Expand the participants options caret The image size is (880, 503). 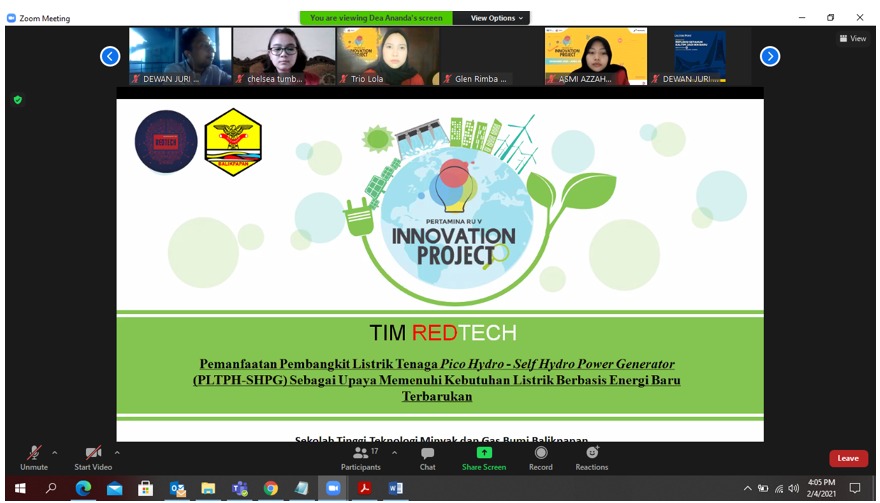[394, 452]
